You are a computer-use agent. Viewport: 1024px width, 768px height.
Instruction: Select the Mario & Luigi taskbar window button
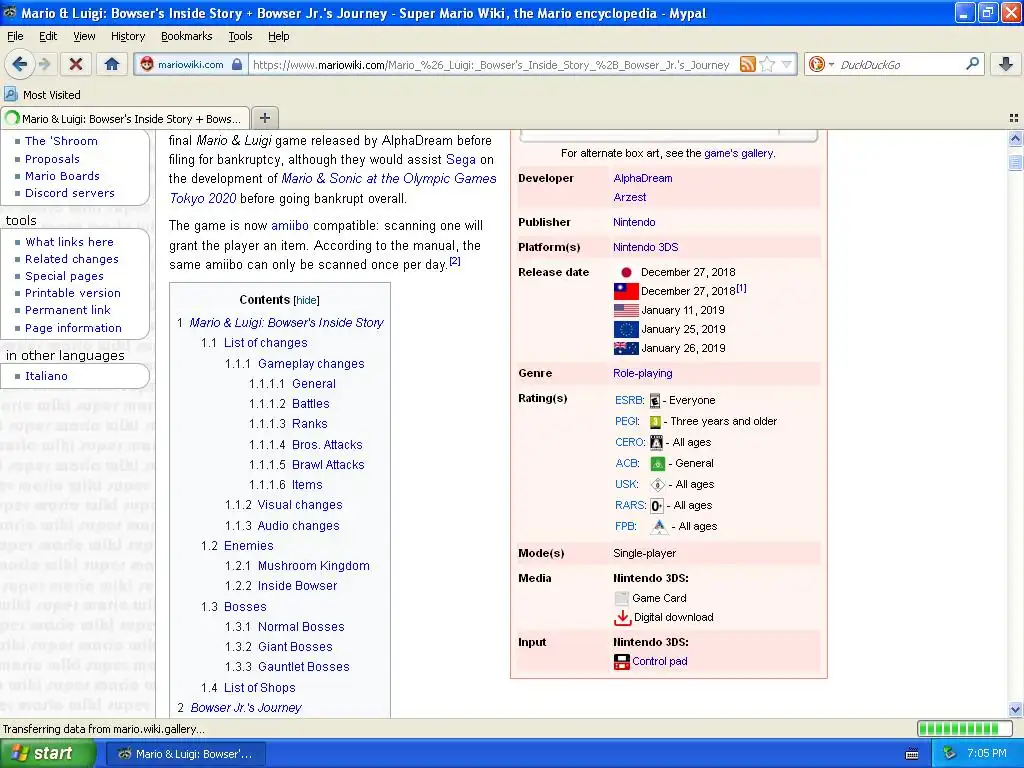[185, 754]
